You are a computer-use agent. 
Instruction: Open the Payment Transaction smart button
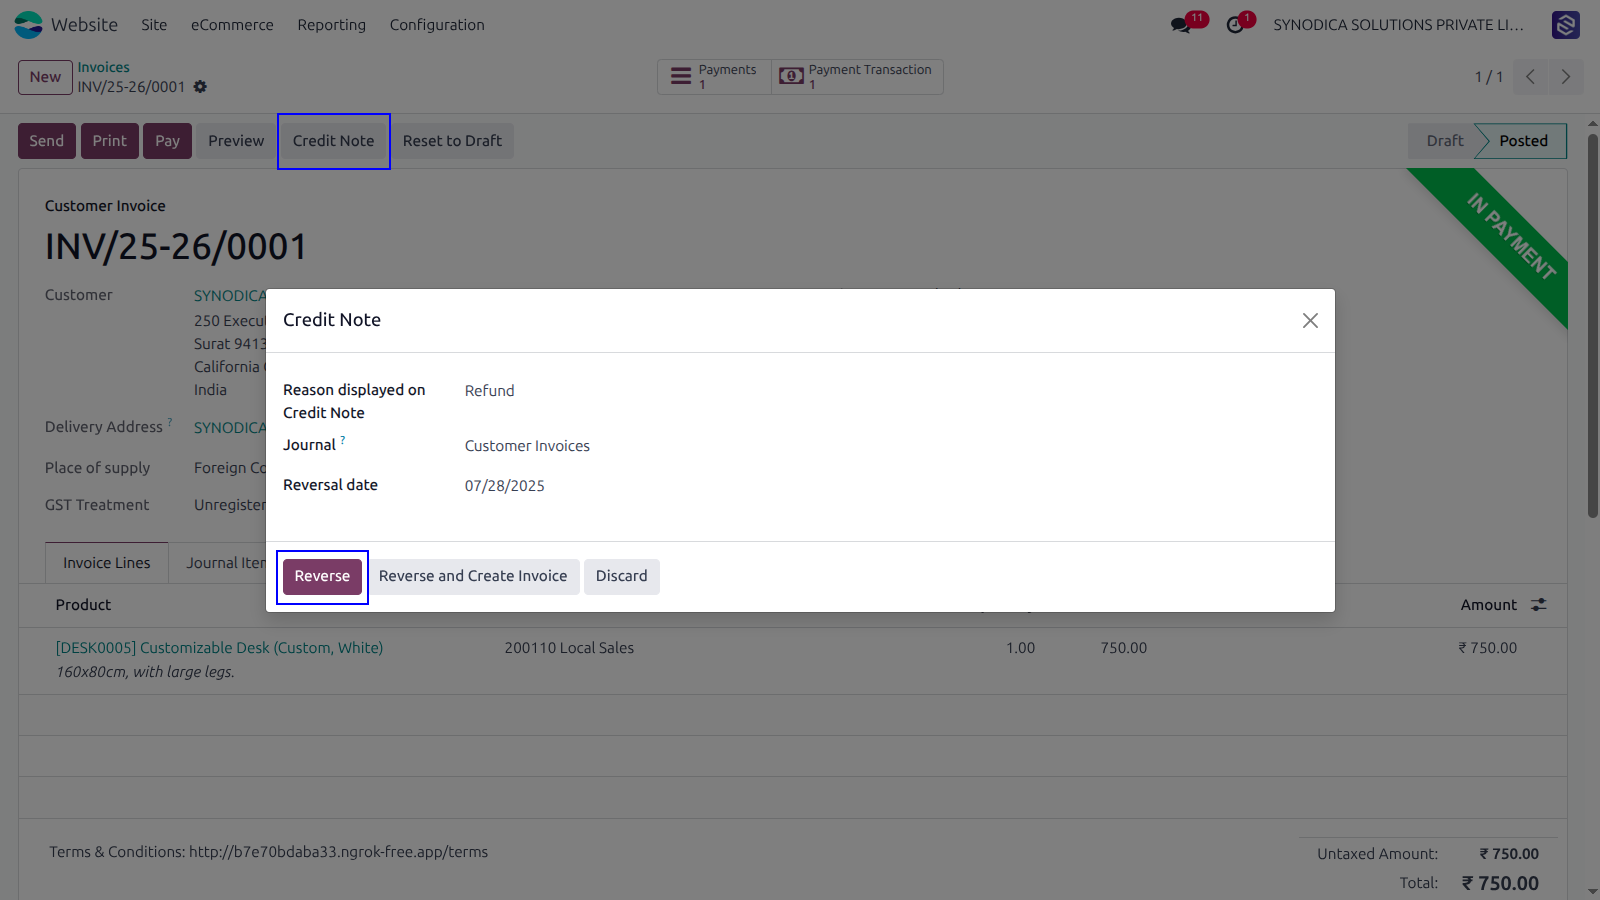857,77
